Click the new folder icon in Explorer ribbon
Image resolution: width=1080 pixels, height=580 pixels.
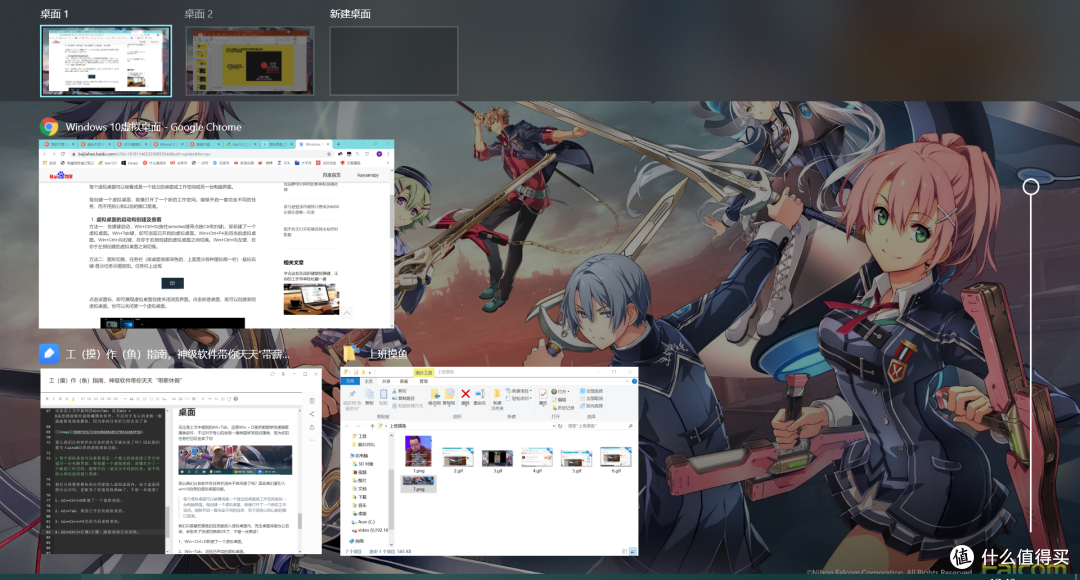497,394
